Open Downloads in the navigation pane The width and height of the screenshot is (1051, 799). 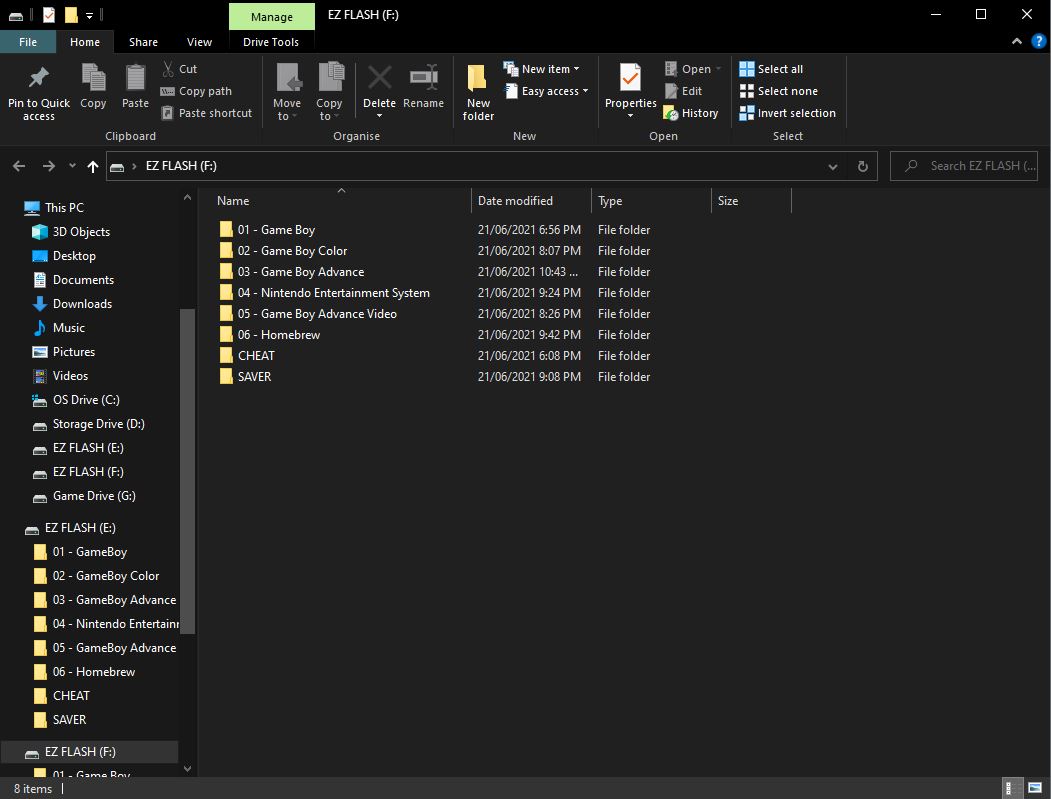72,304
